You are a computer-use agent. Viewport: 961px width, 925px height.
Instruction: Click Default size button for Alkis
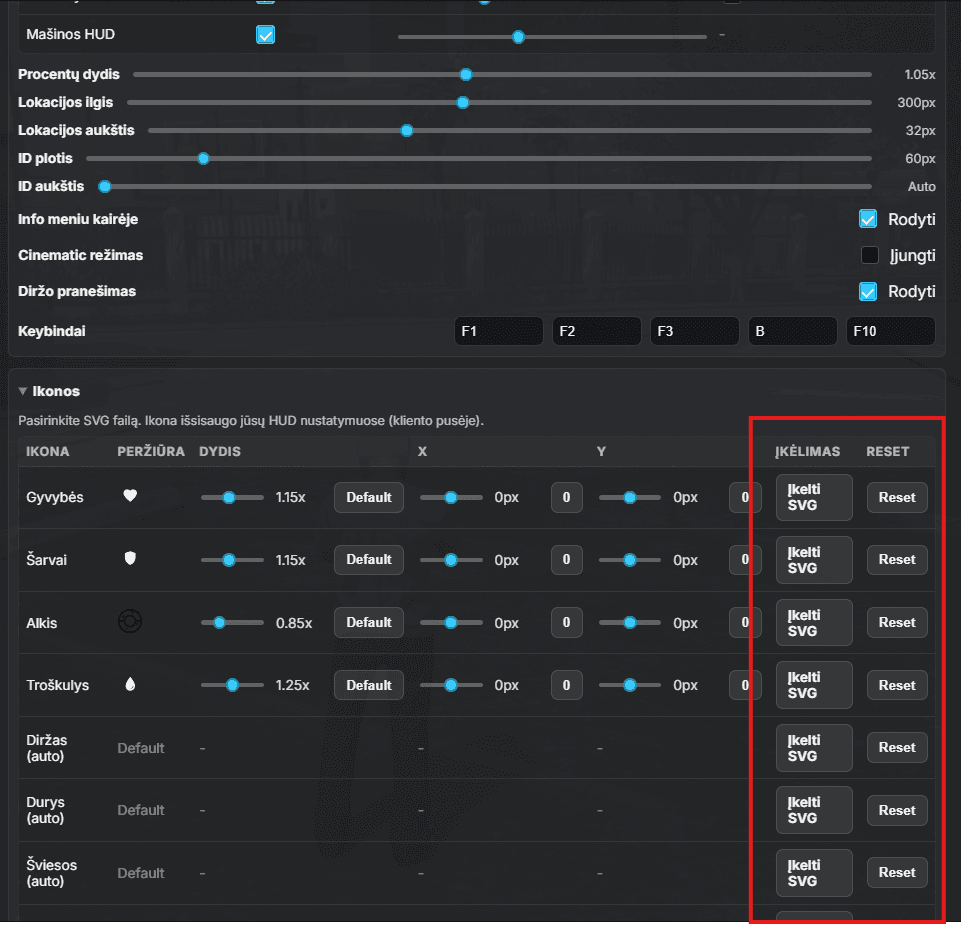368,622
